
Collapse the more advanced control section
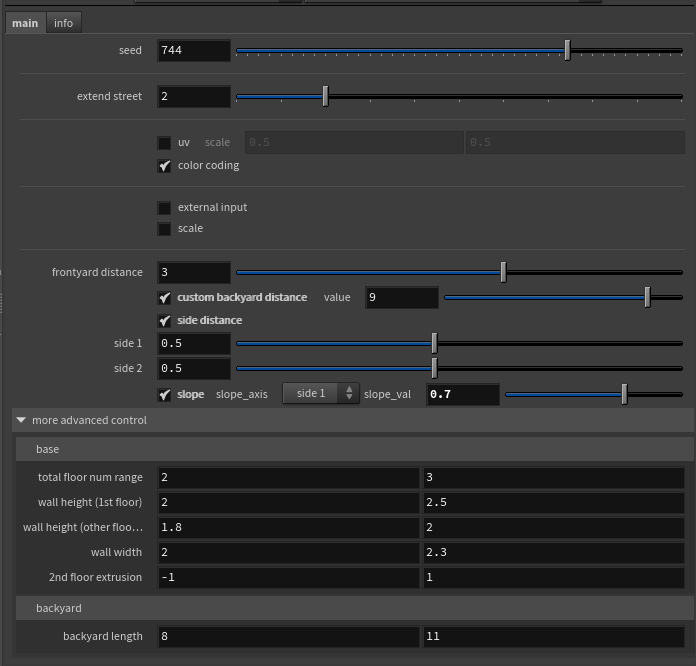[x=21, y=420]
